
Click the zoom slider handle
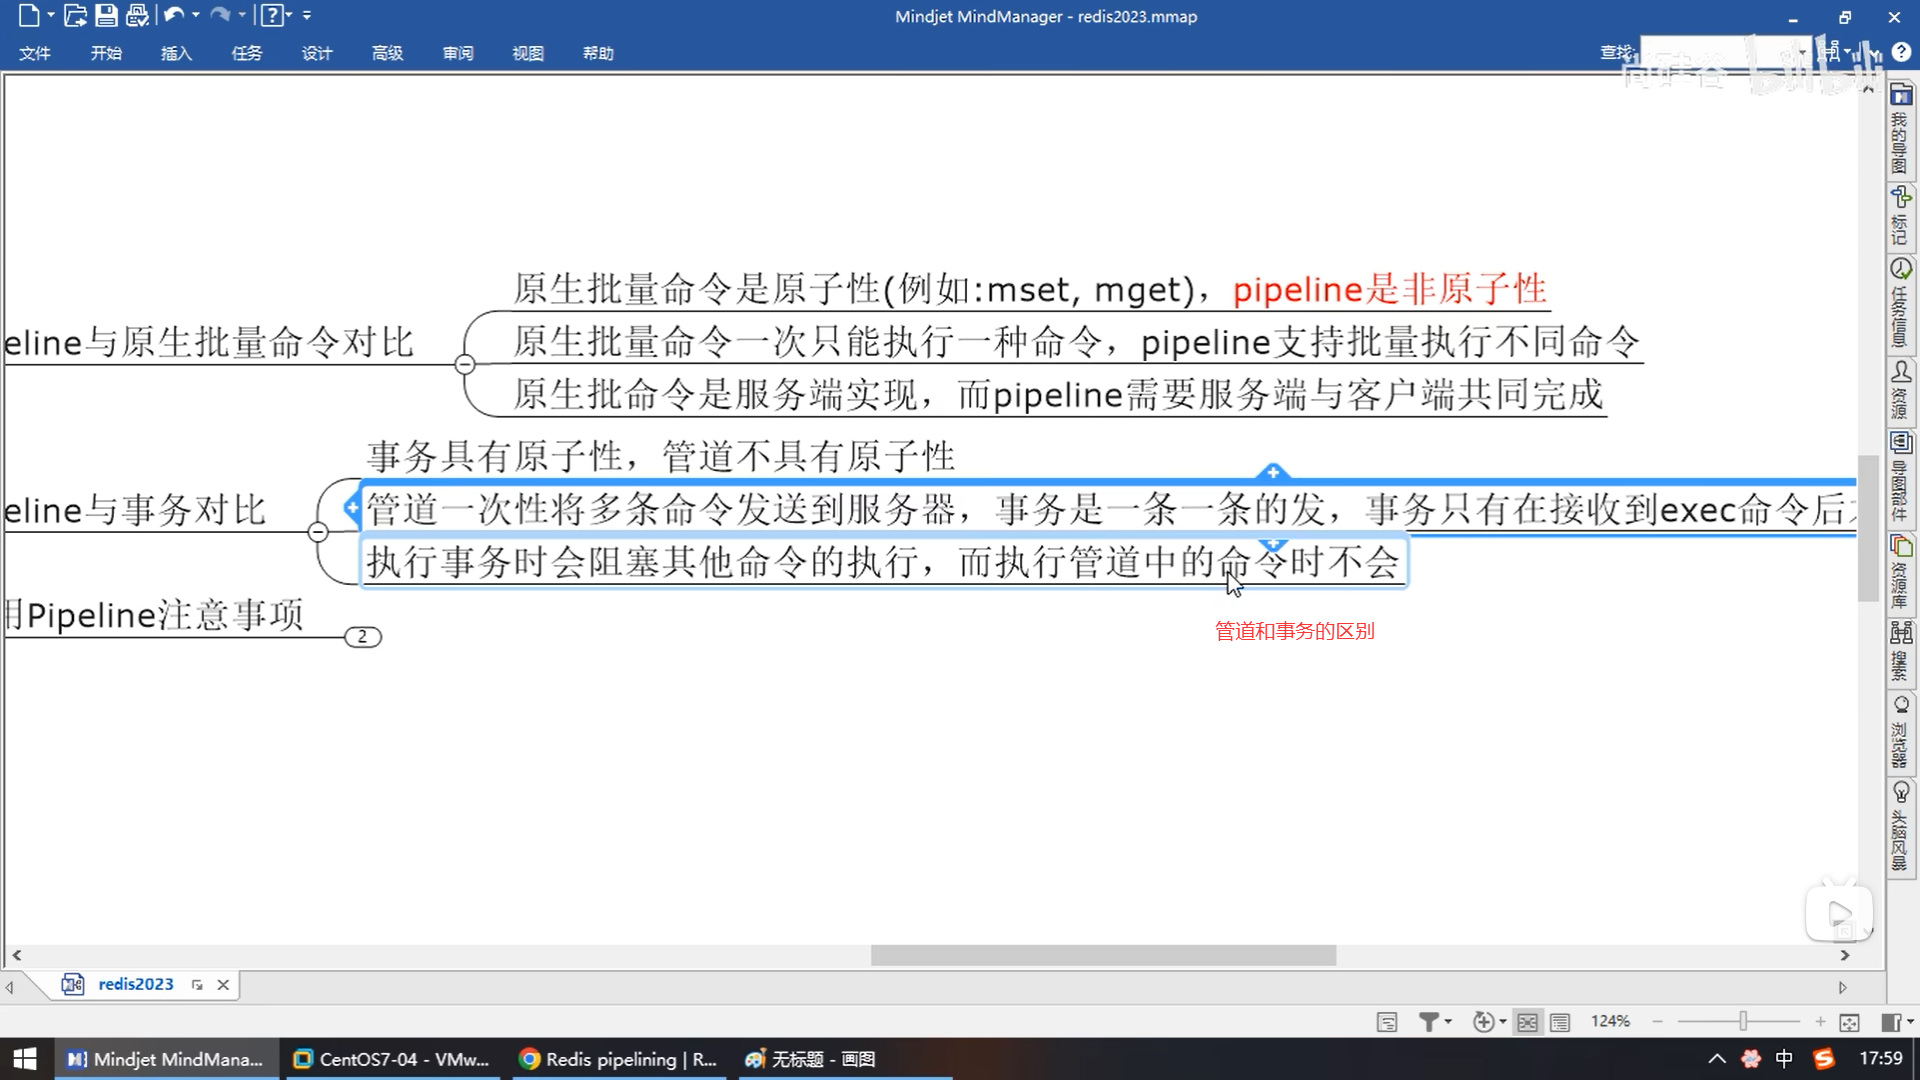(x=1743, y=1021)
